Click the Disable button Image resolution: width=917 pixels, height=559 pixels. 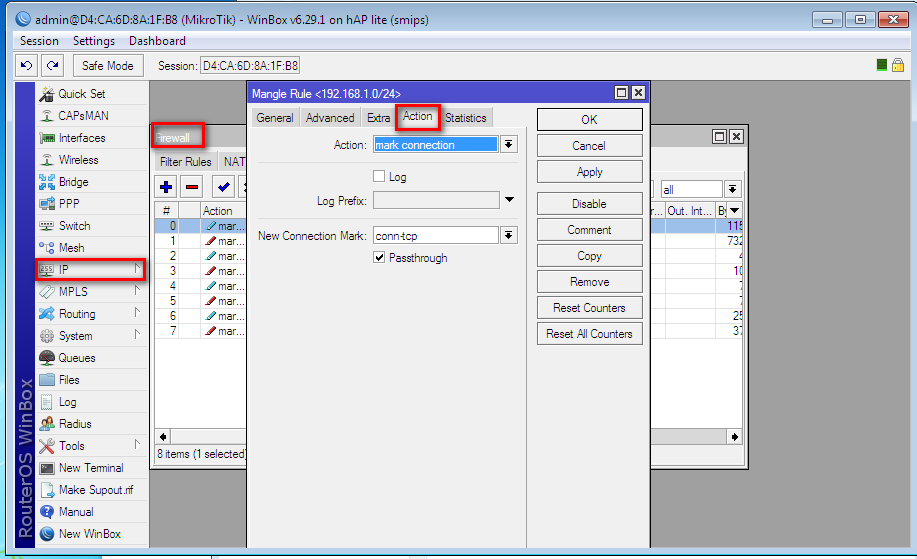coord(590,203)
